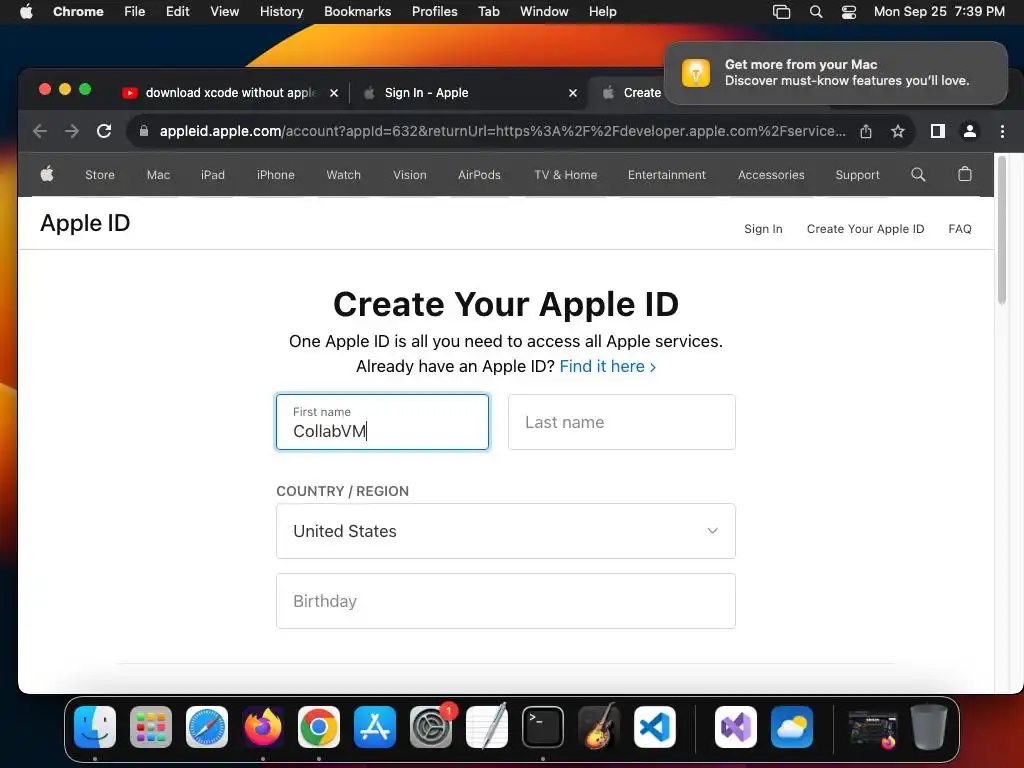
Task: Open System Settings from the Dock
Action: (x=431, y=727)
